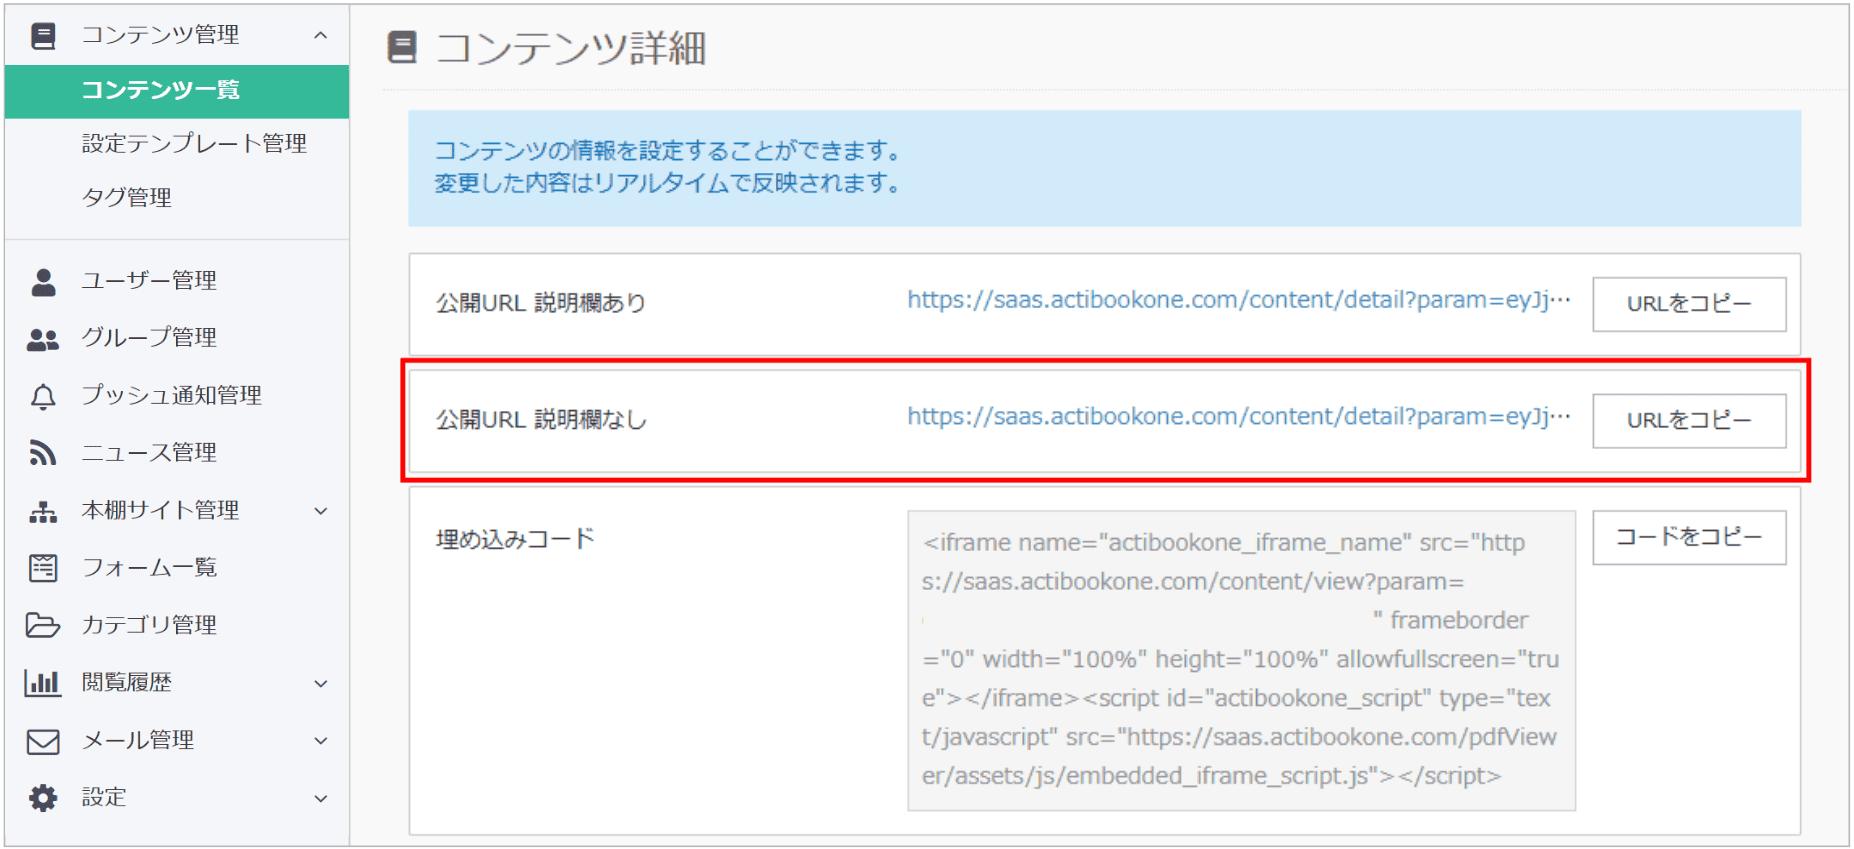Open プッシュ通知管理 in the sidebar
Viewport: 1854px width, 849px height.
172,396
